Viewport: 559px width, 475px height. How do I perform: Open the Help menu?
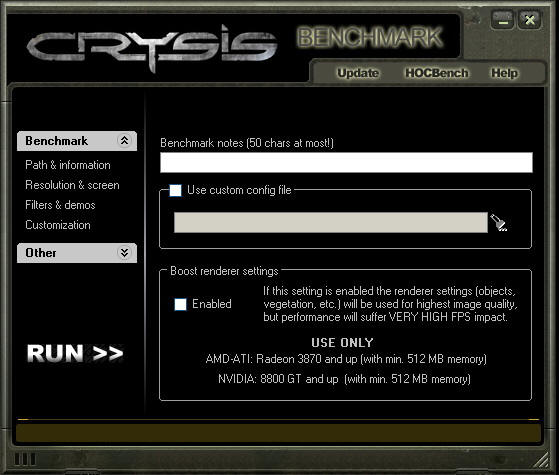click(x=504, y=73)
